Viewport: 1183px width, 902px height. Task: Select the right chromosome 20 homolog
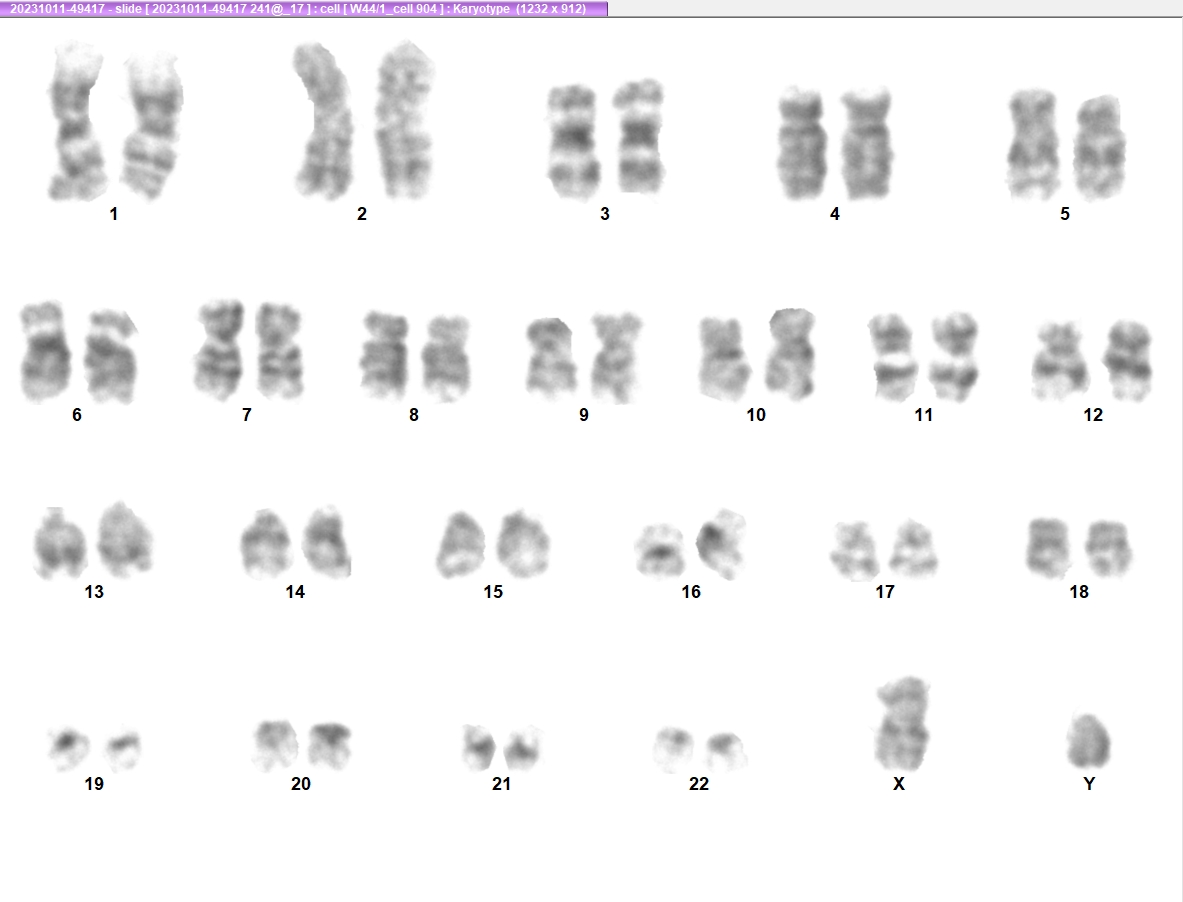click(330, 746)
